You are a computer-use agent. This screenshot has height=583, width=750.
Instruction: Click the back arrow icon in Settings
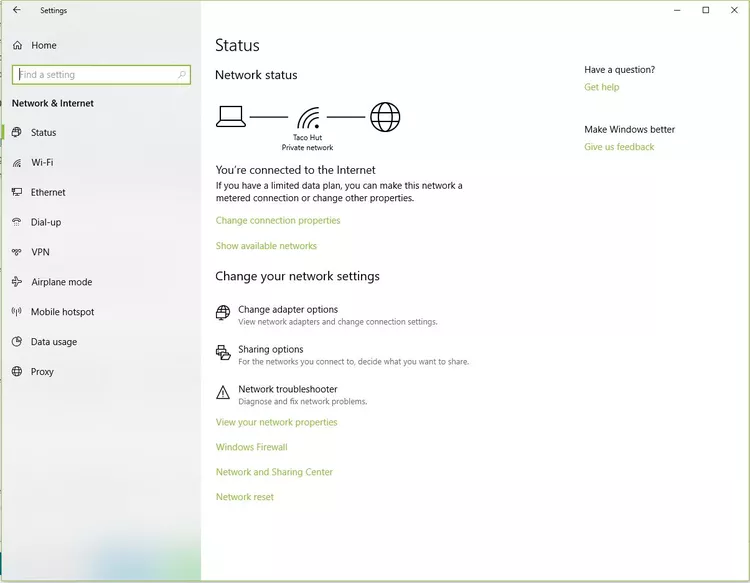[16, 10]
